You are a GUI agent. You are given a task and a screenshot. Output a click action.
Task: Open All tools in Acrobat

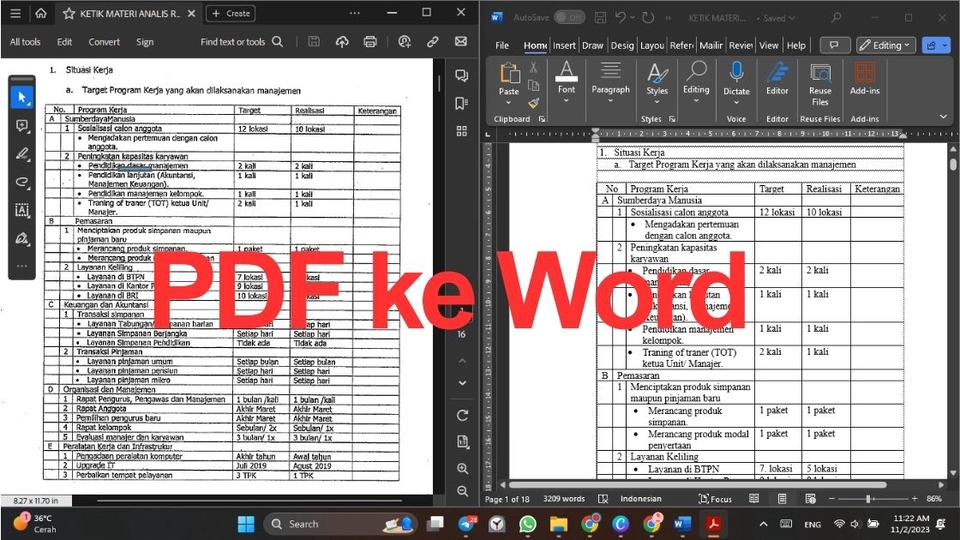point(25,42)
